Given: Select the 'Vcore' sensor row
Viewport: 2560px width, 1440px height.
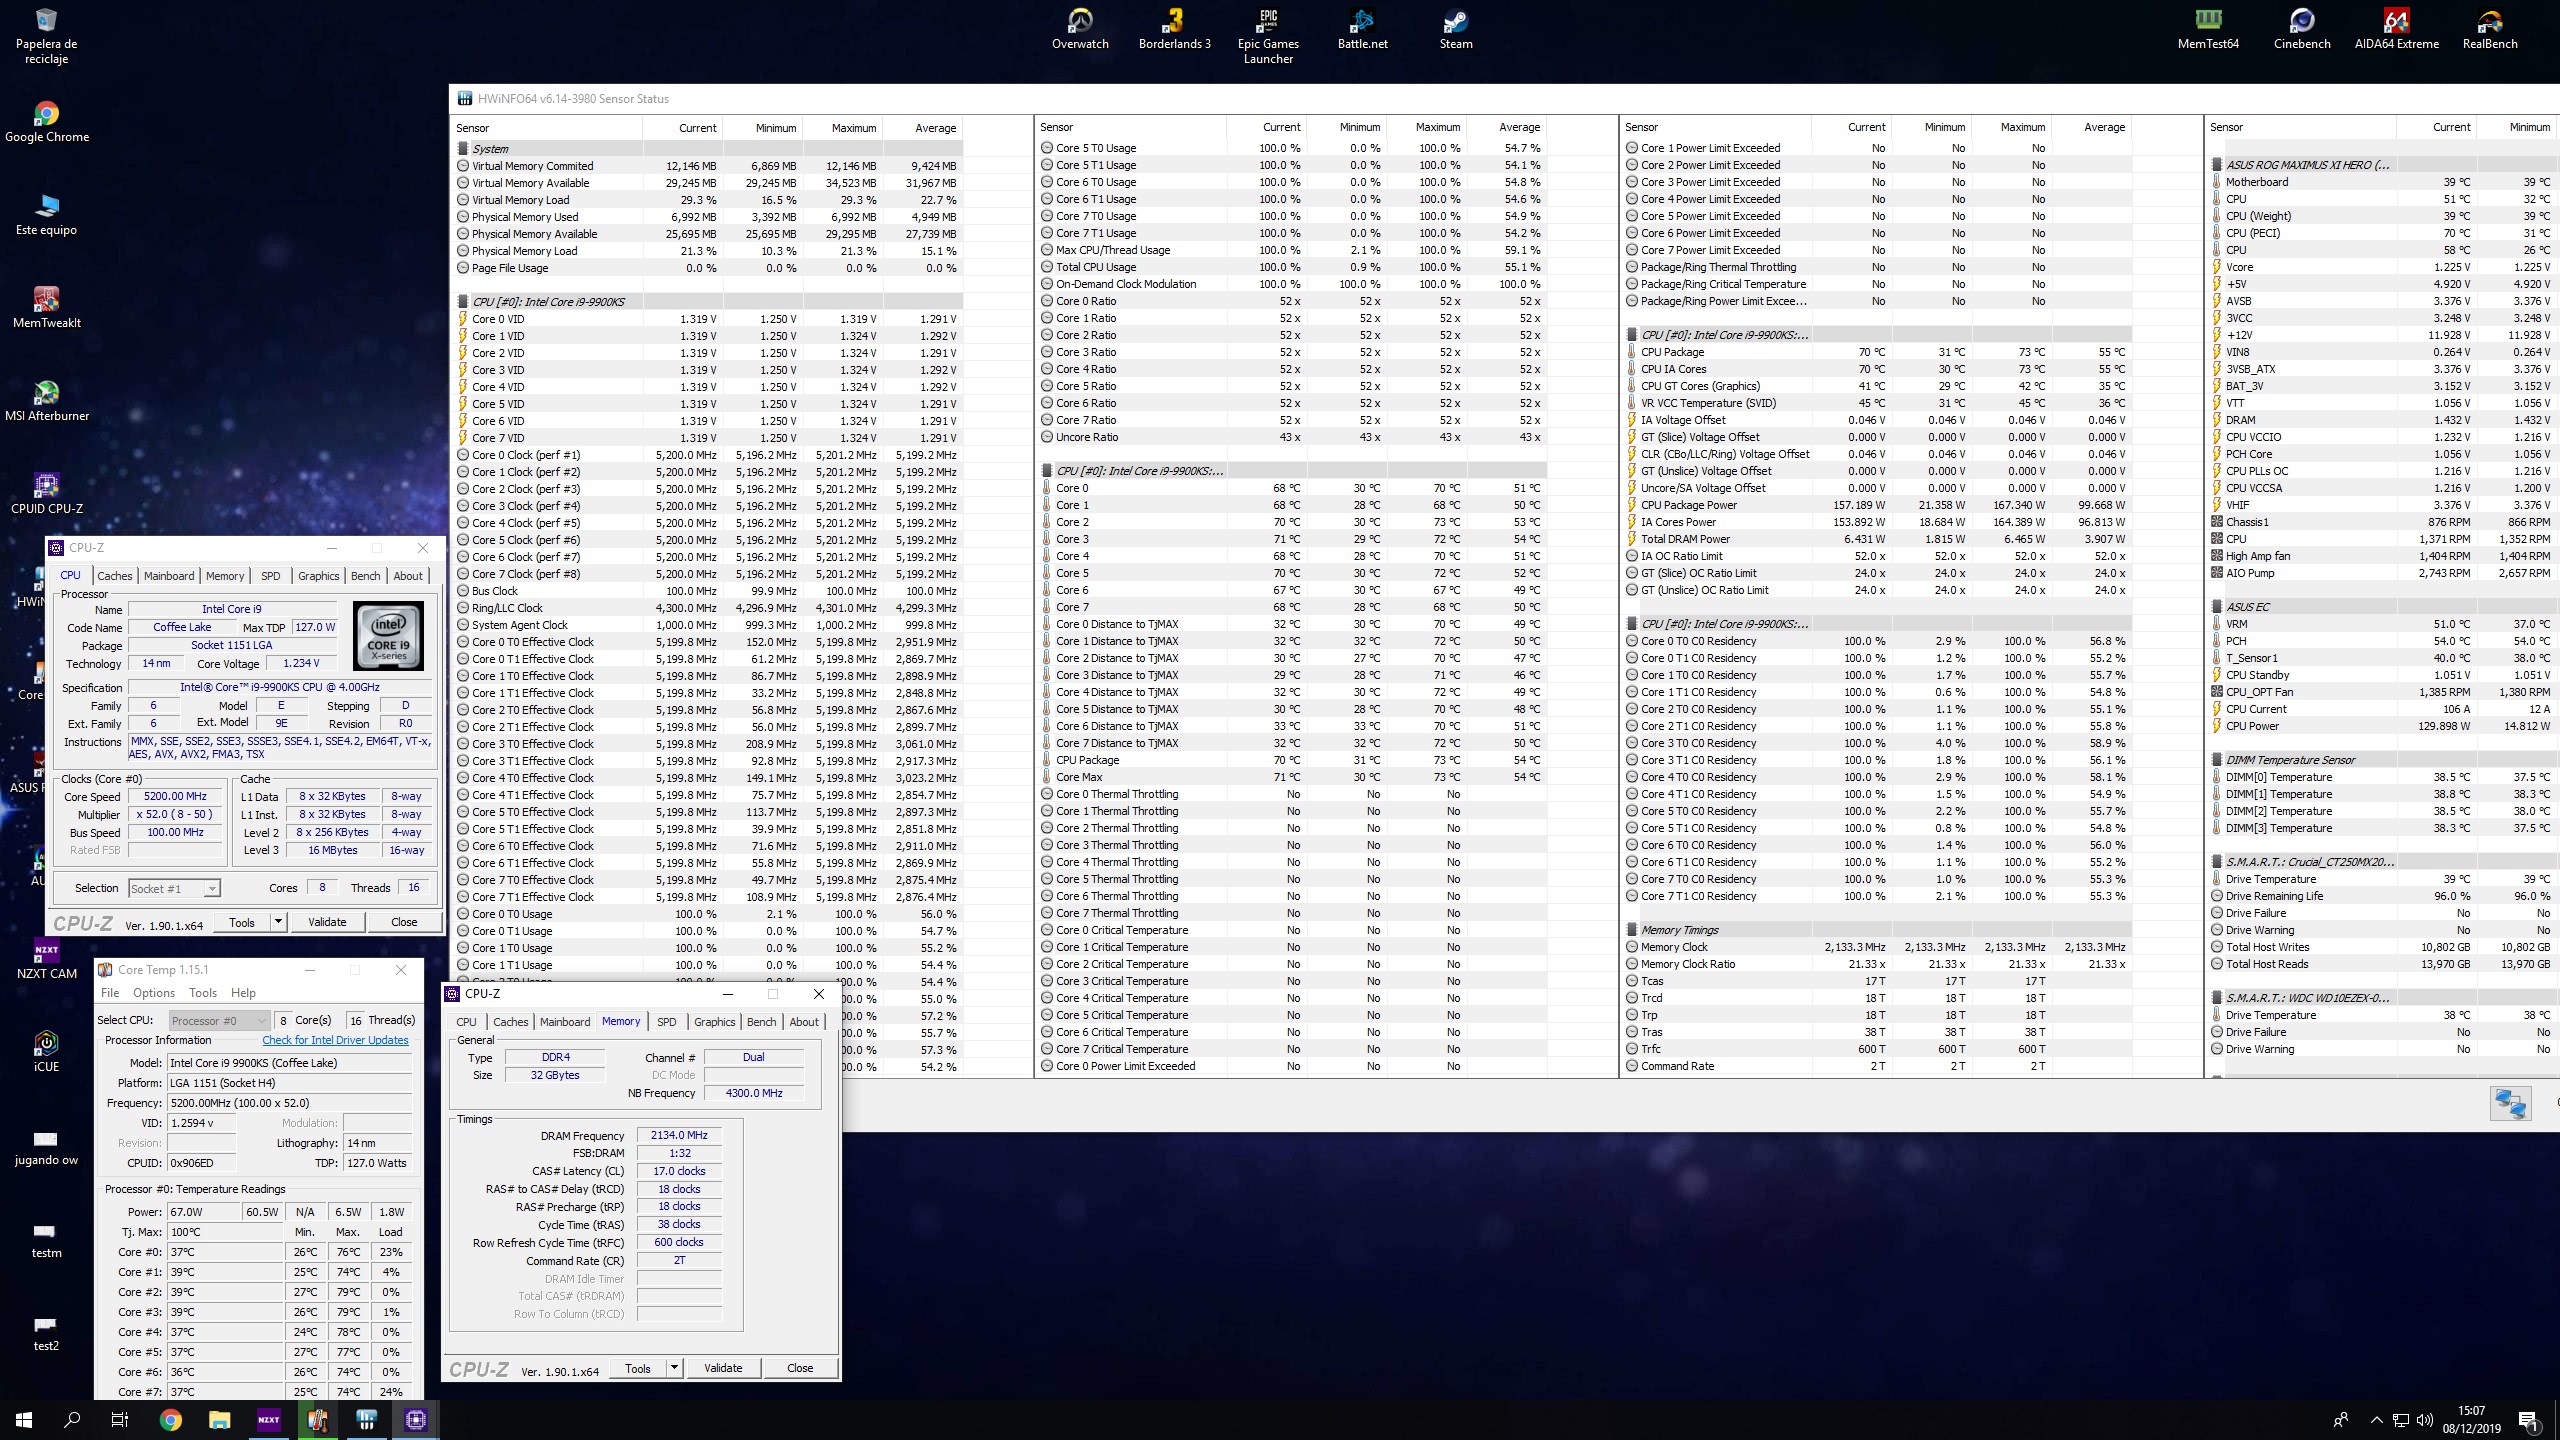Looking at the screenshot, I should coord(2384,267).
